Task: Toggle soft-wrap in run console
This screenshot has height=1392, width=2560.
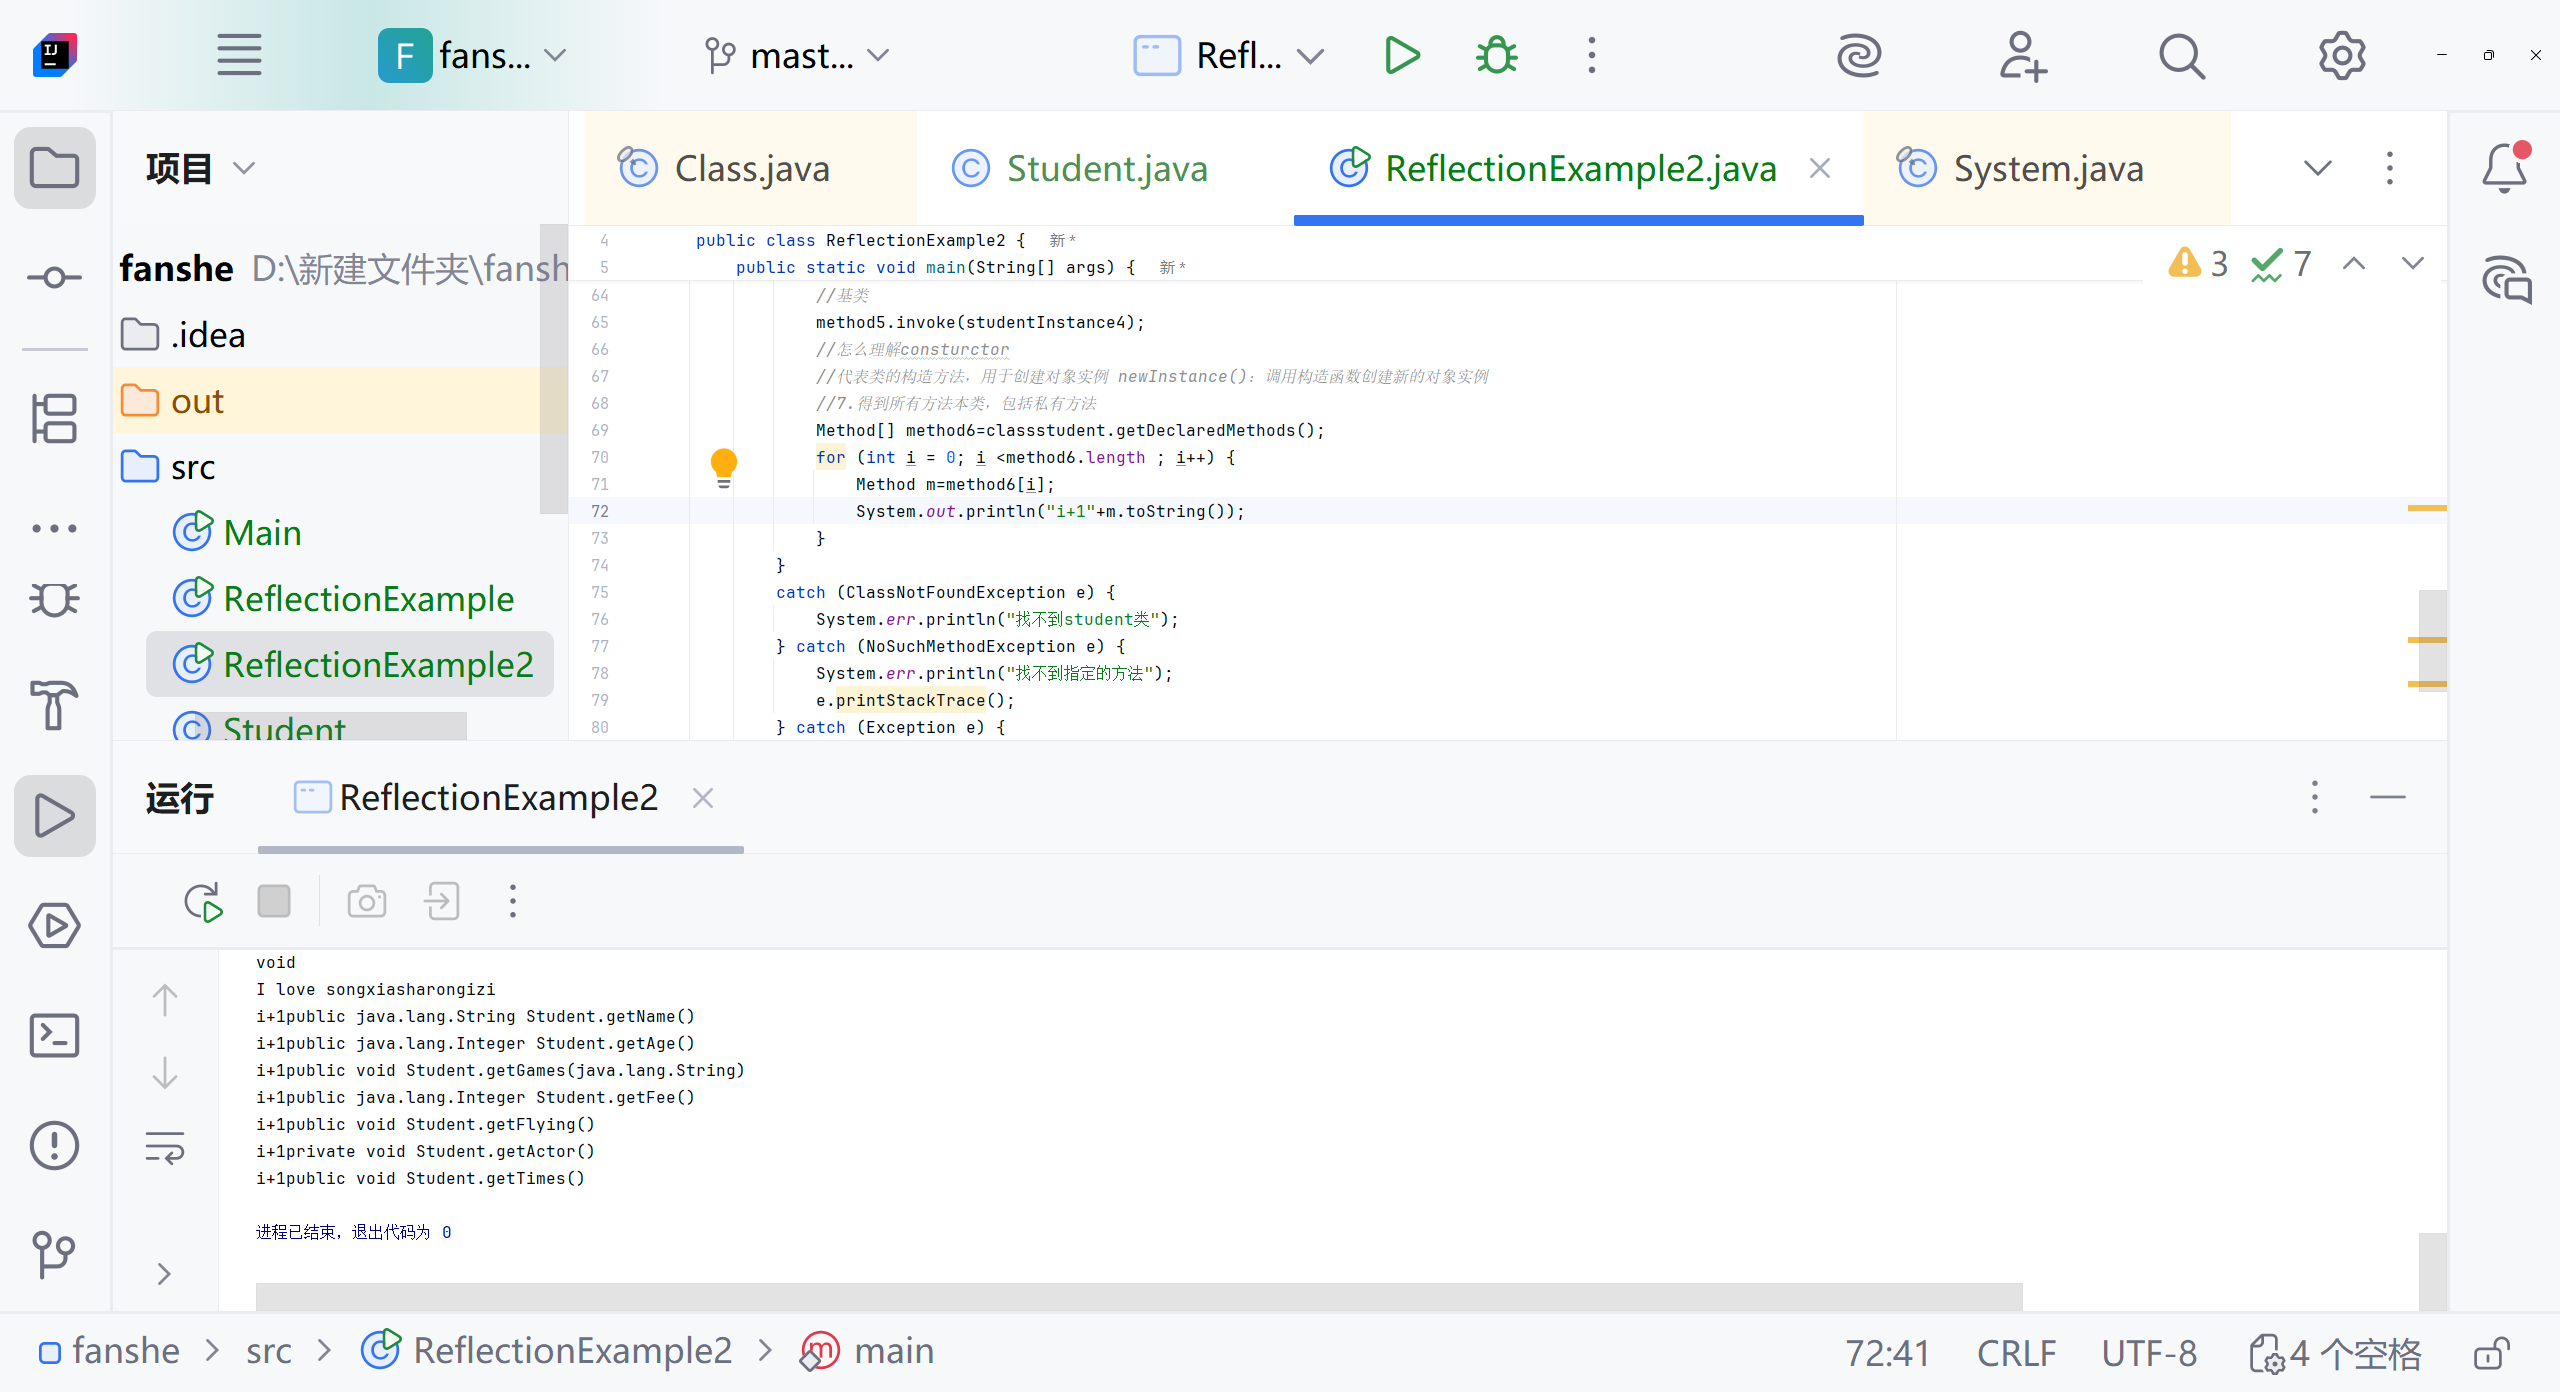Action: pos(165,1148)
